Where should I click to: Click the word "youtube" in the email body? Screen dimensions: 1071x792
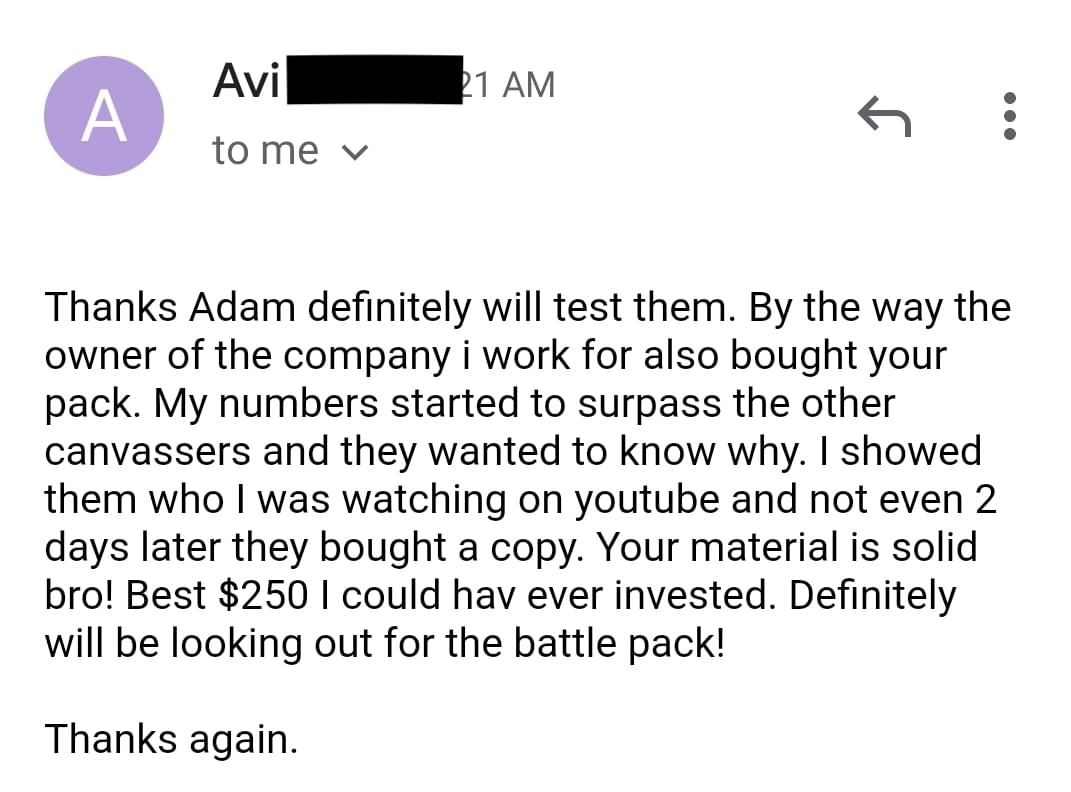click(x=646, y=499)
